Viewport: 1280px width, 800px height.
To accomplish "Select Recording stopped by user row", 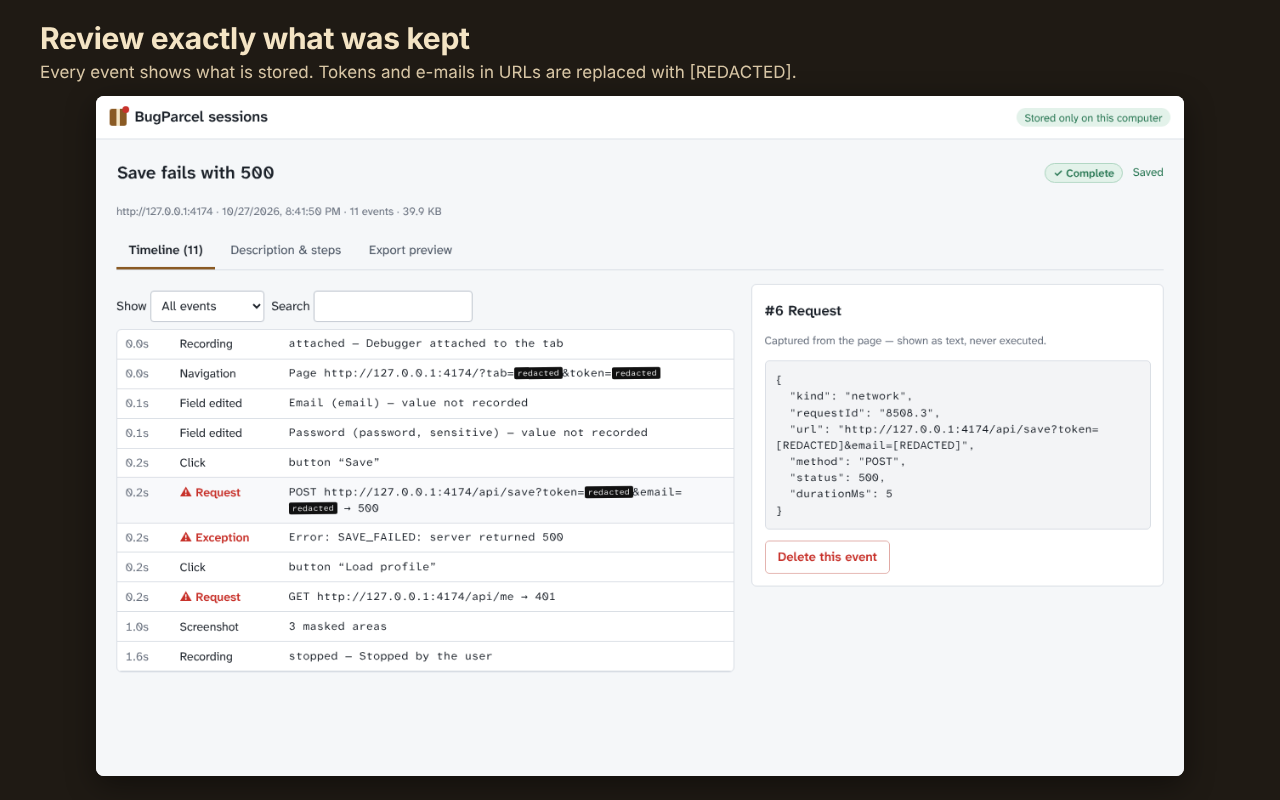I will (x=425, y=657).
